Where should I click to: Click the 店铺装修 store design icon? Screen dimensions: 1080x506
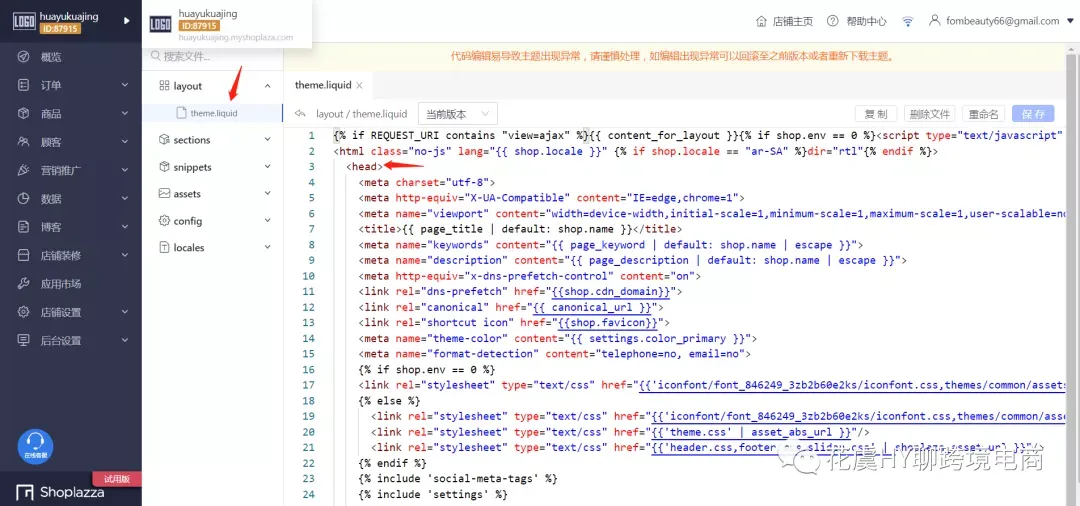[x=24, y=255]
